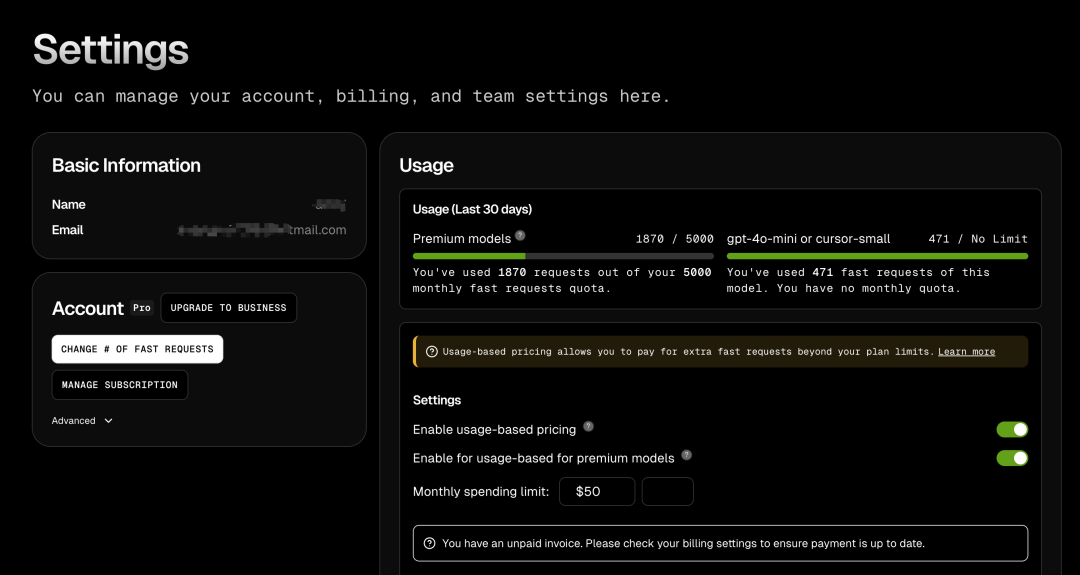Follow the Learn more link
1080x575 pixels.
coord(966,352)
